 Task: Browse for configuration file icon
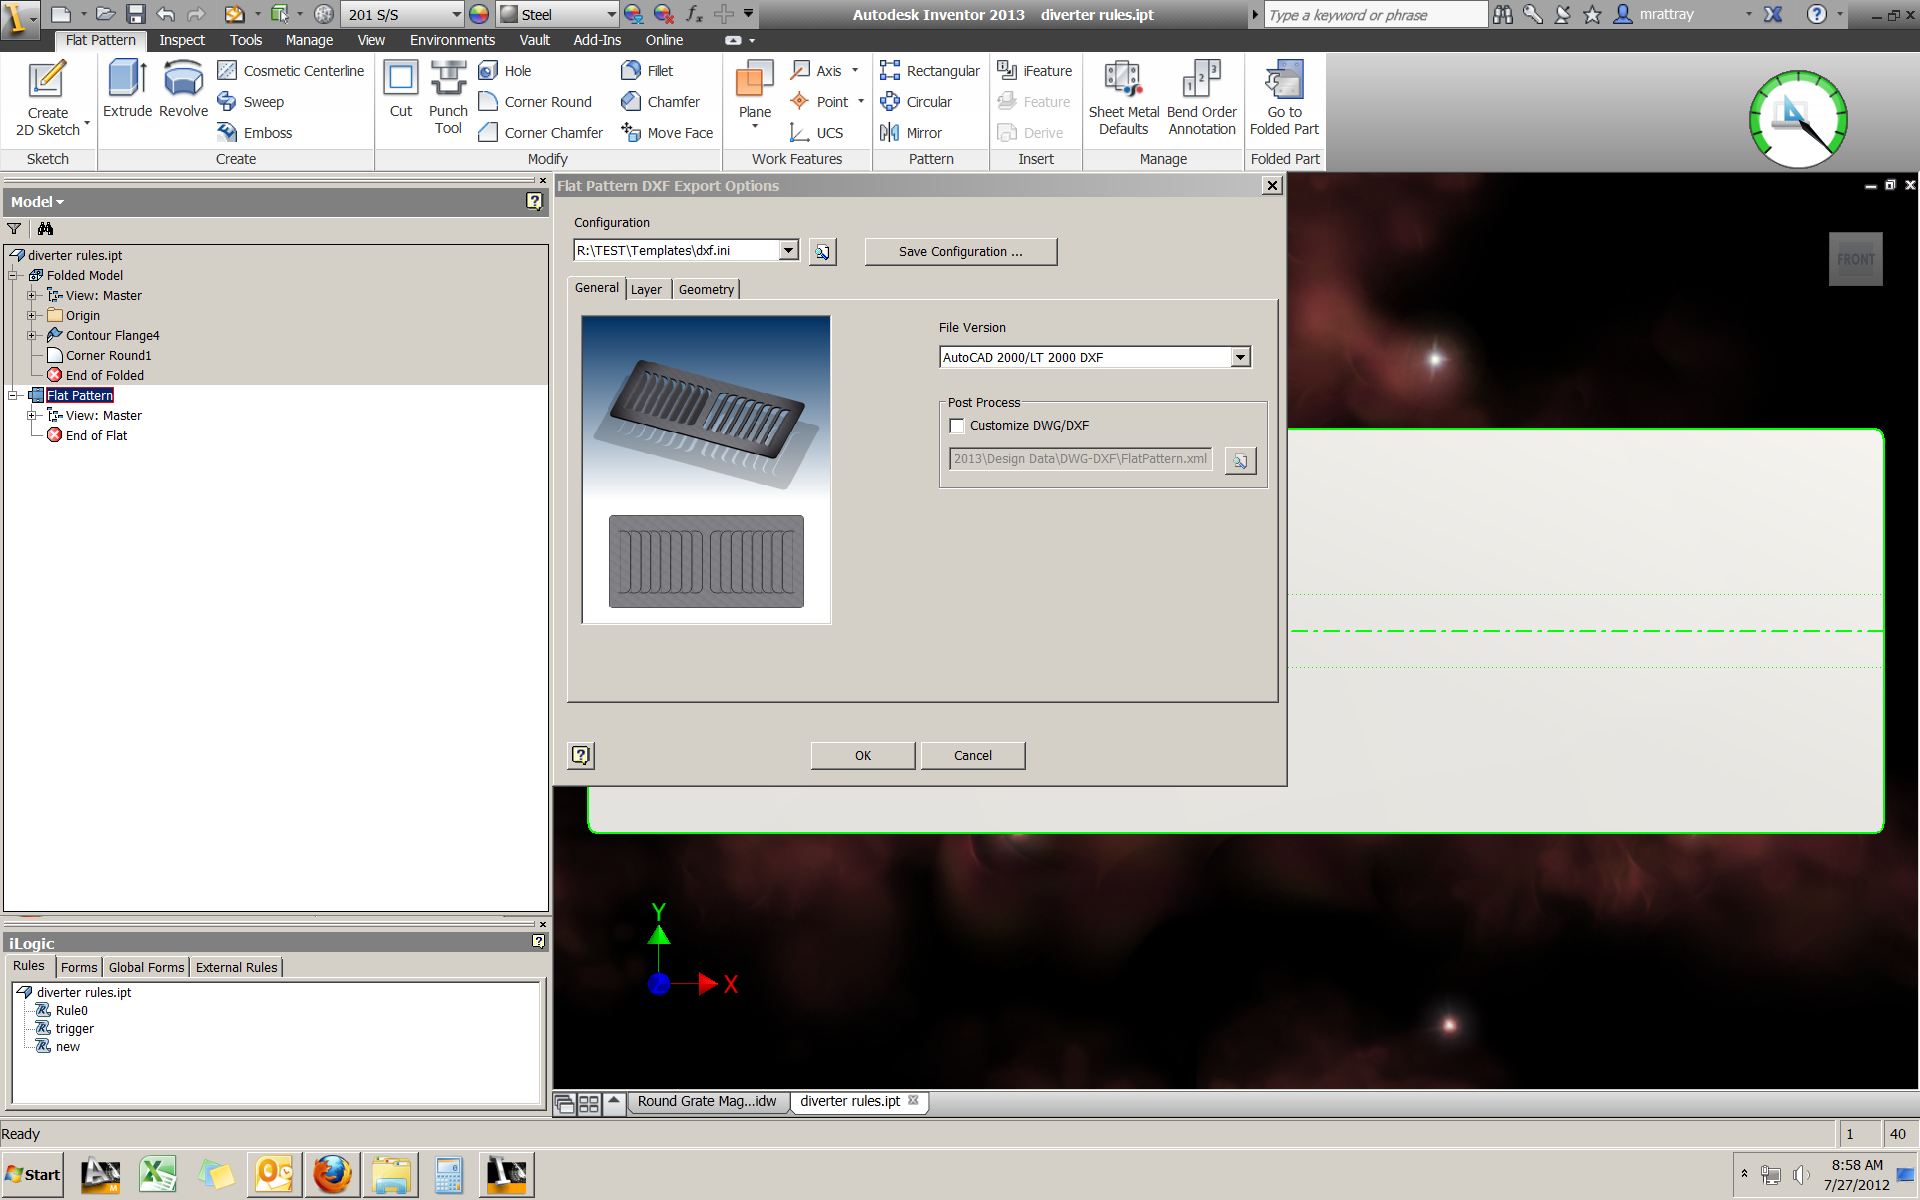(822, 252)
